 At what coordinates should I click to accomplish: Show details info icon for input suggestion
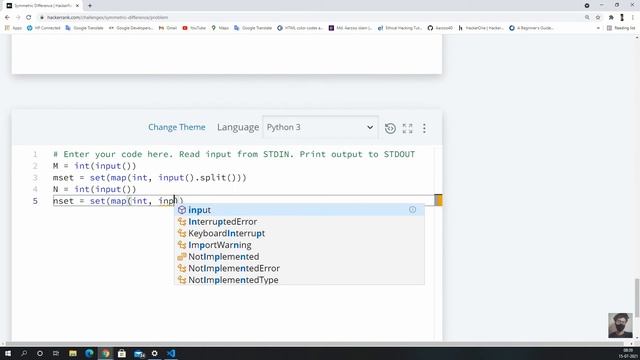[x=413, y=209]
